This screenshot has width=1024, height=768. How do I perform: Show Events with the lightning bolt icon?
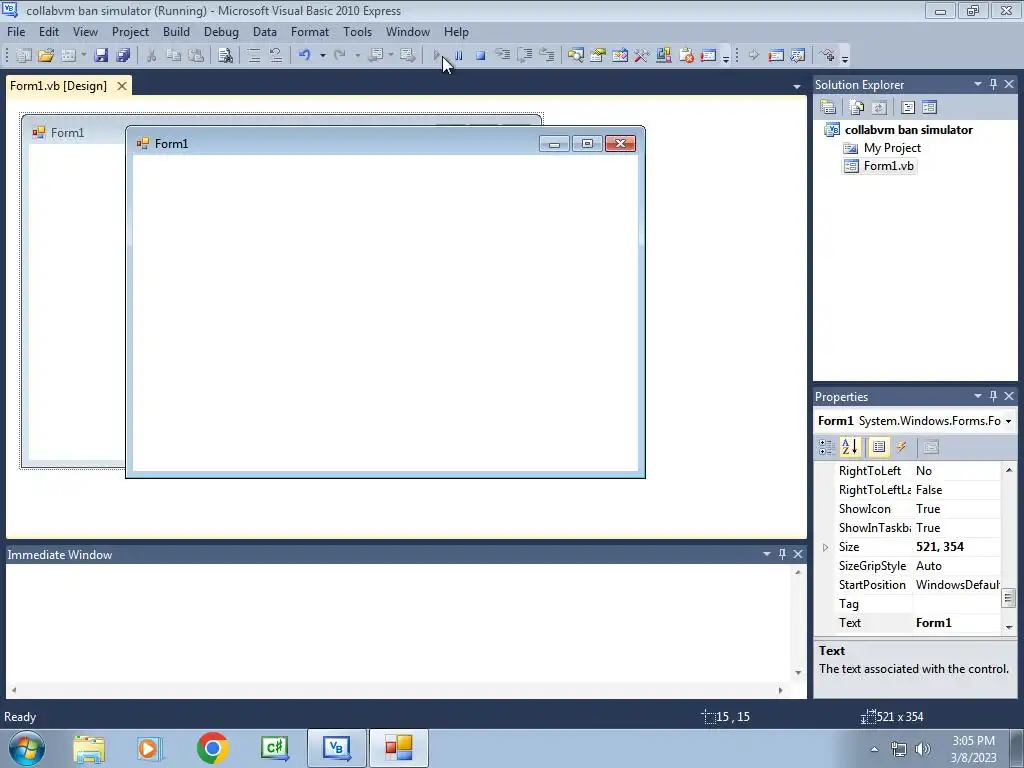click(902, 447)
